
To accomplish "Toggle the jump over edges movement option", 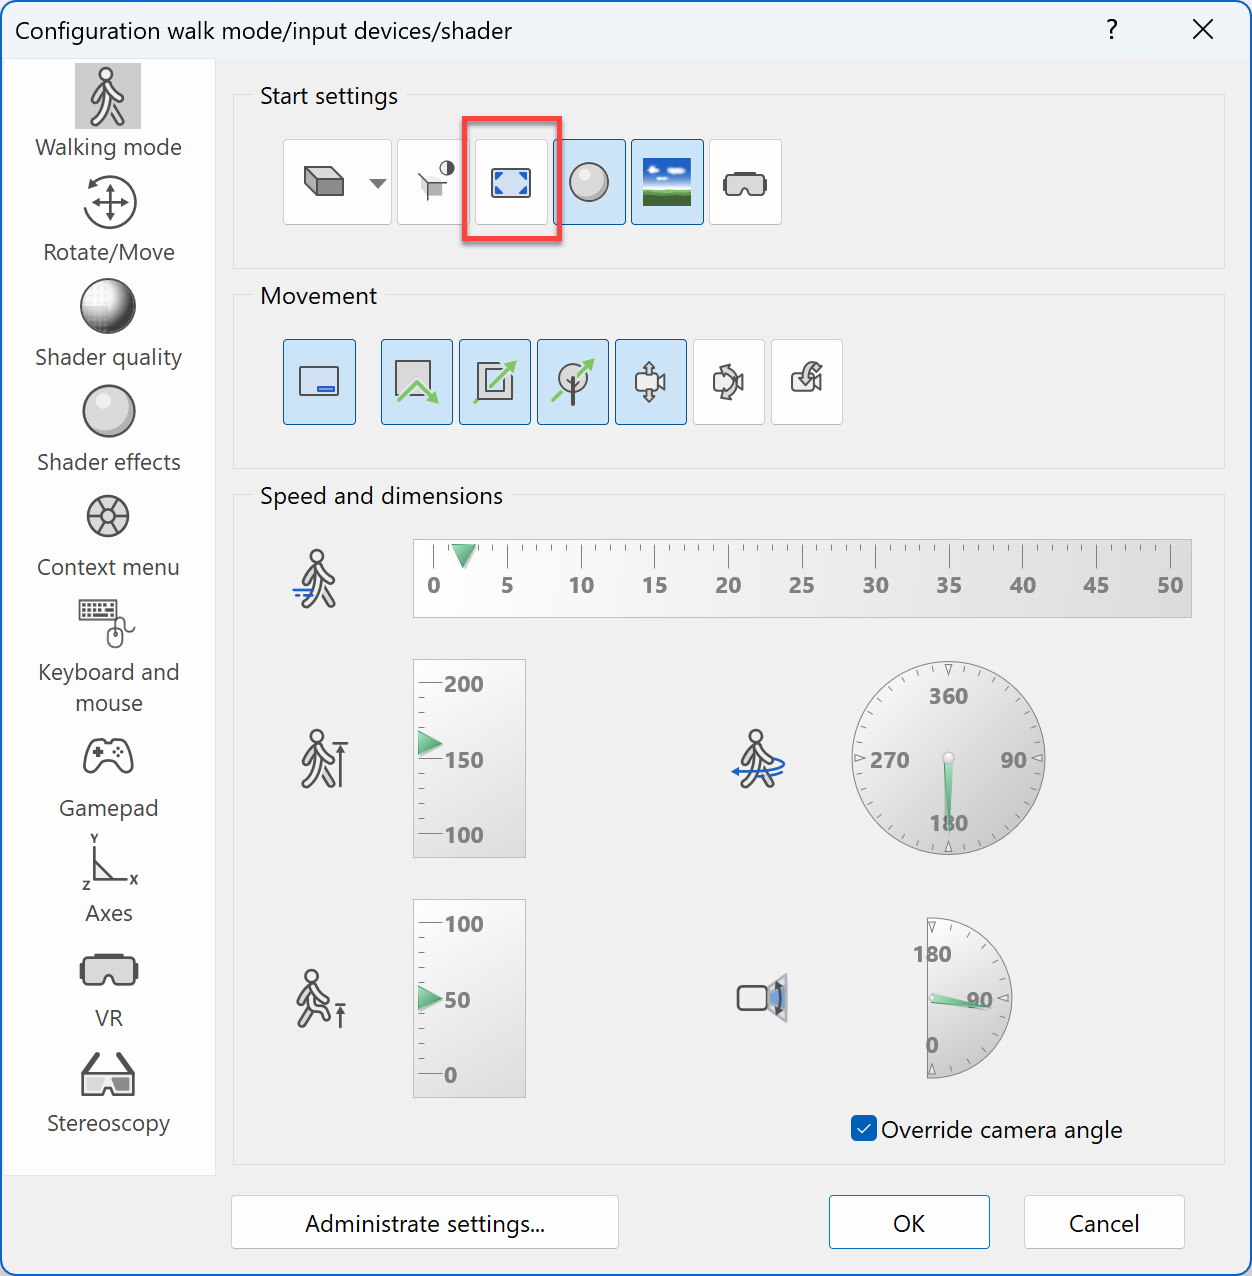I will coord(416,382).
